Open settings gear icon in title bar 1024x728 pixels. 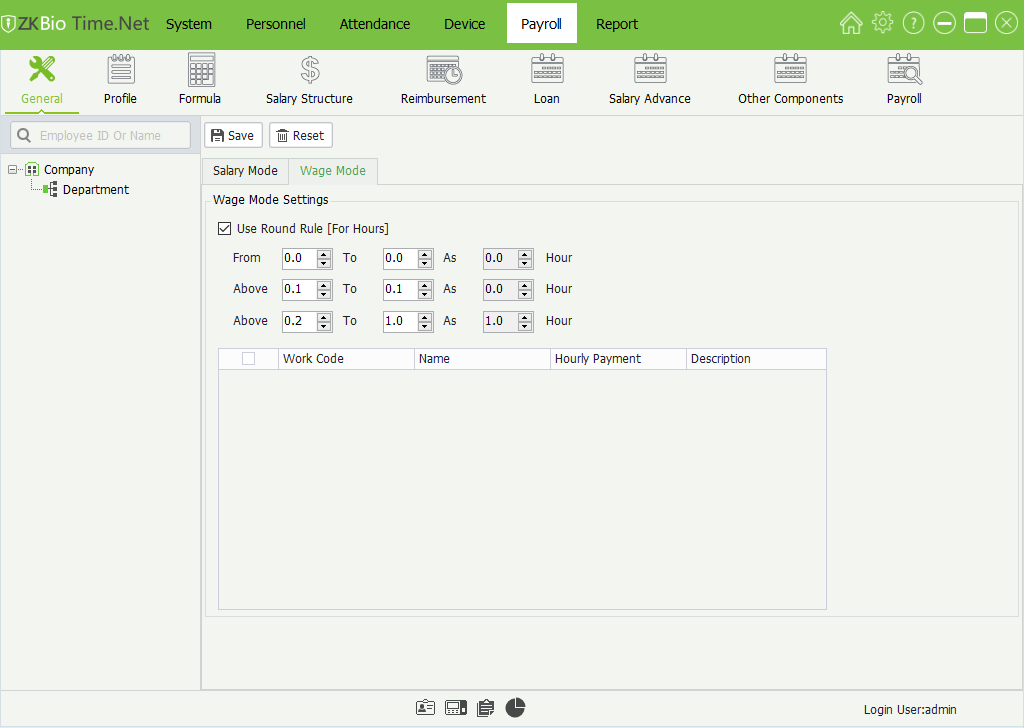pos(882,23)
